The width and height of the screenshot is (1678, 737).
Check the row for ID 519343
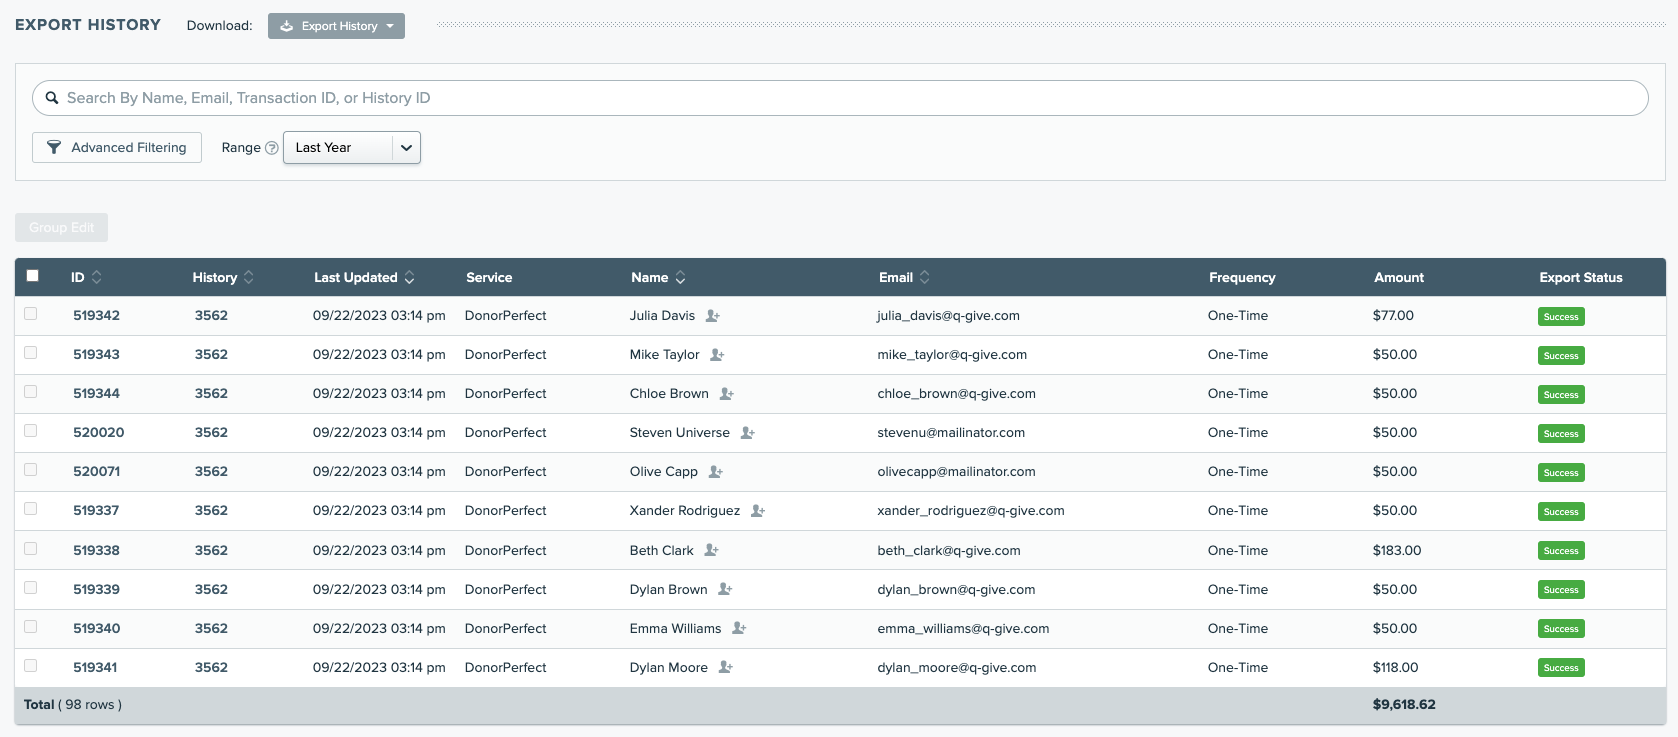[x=31, y=353]
